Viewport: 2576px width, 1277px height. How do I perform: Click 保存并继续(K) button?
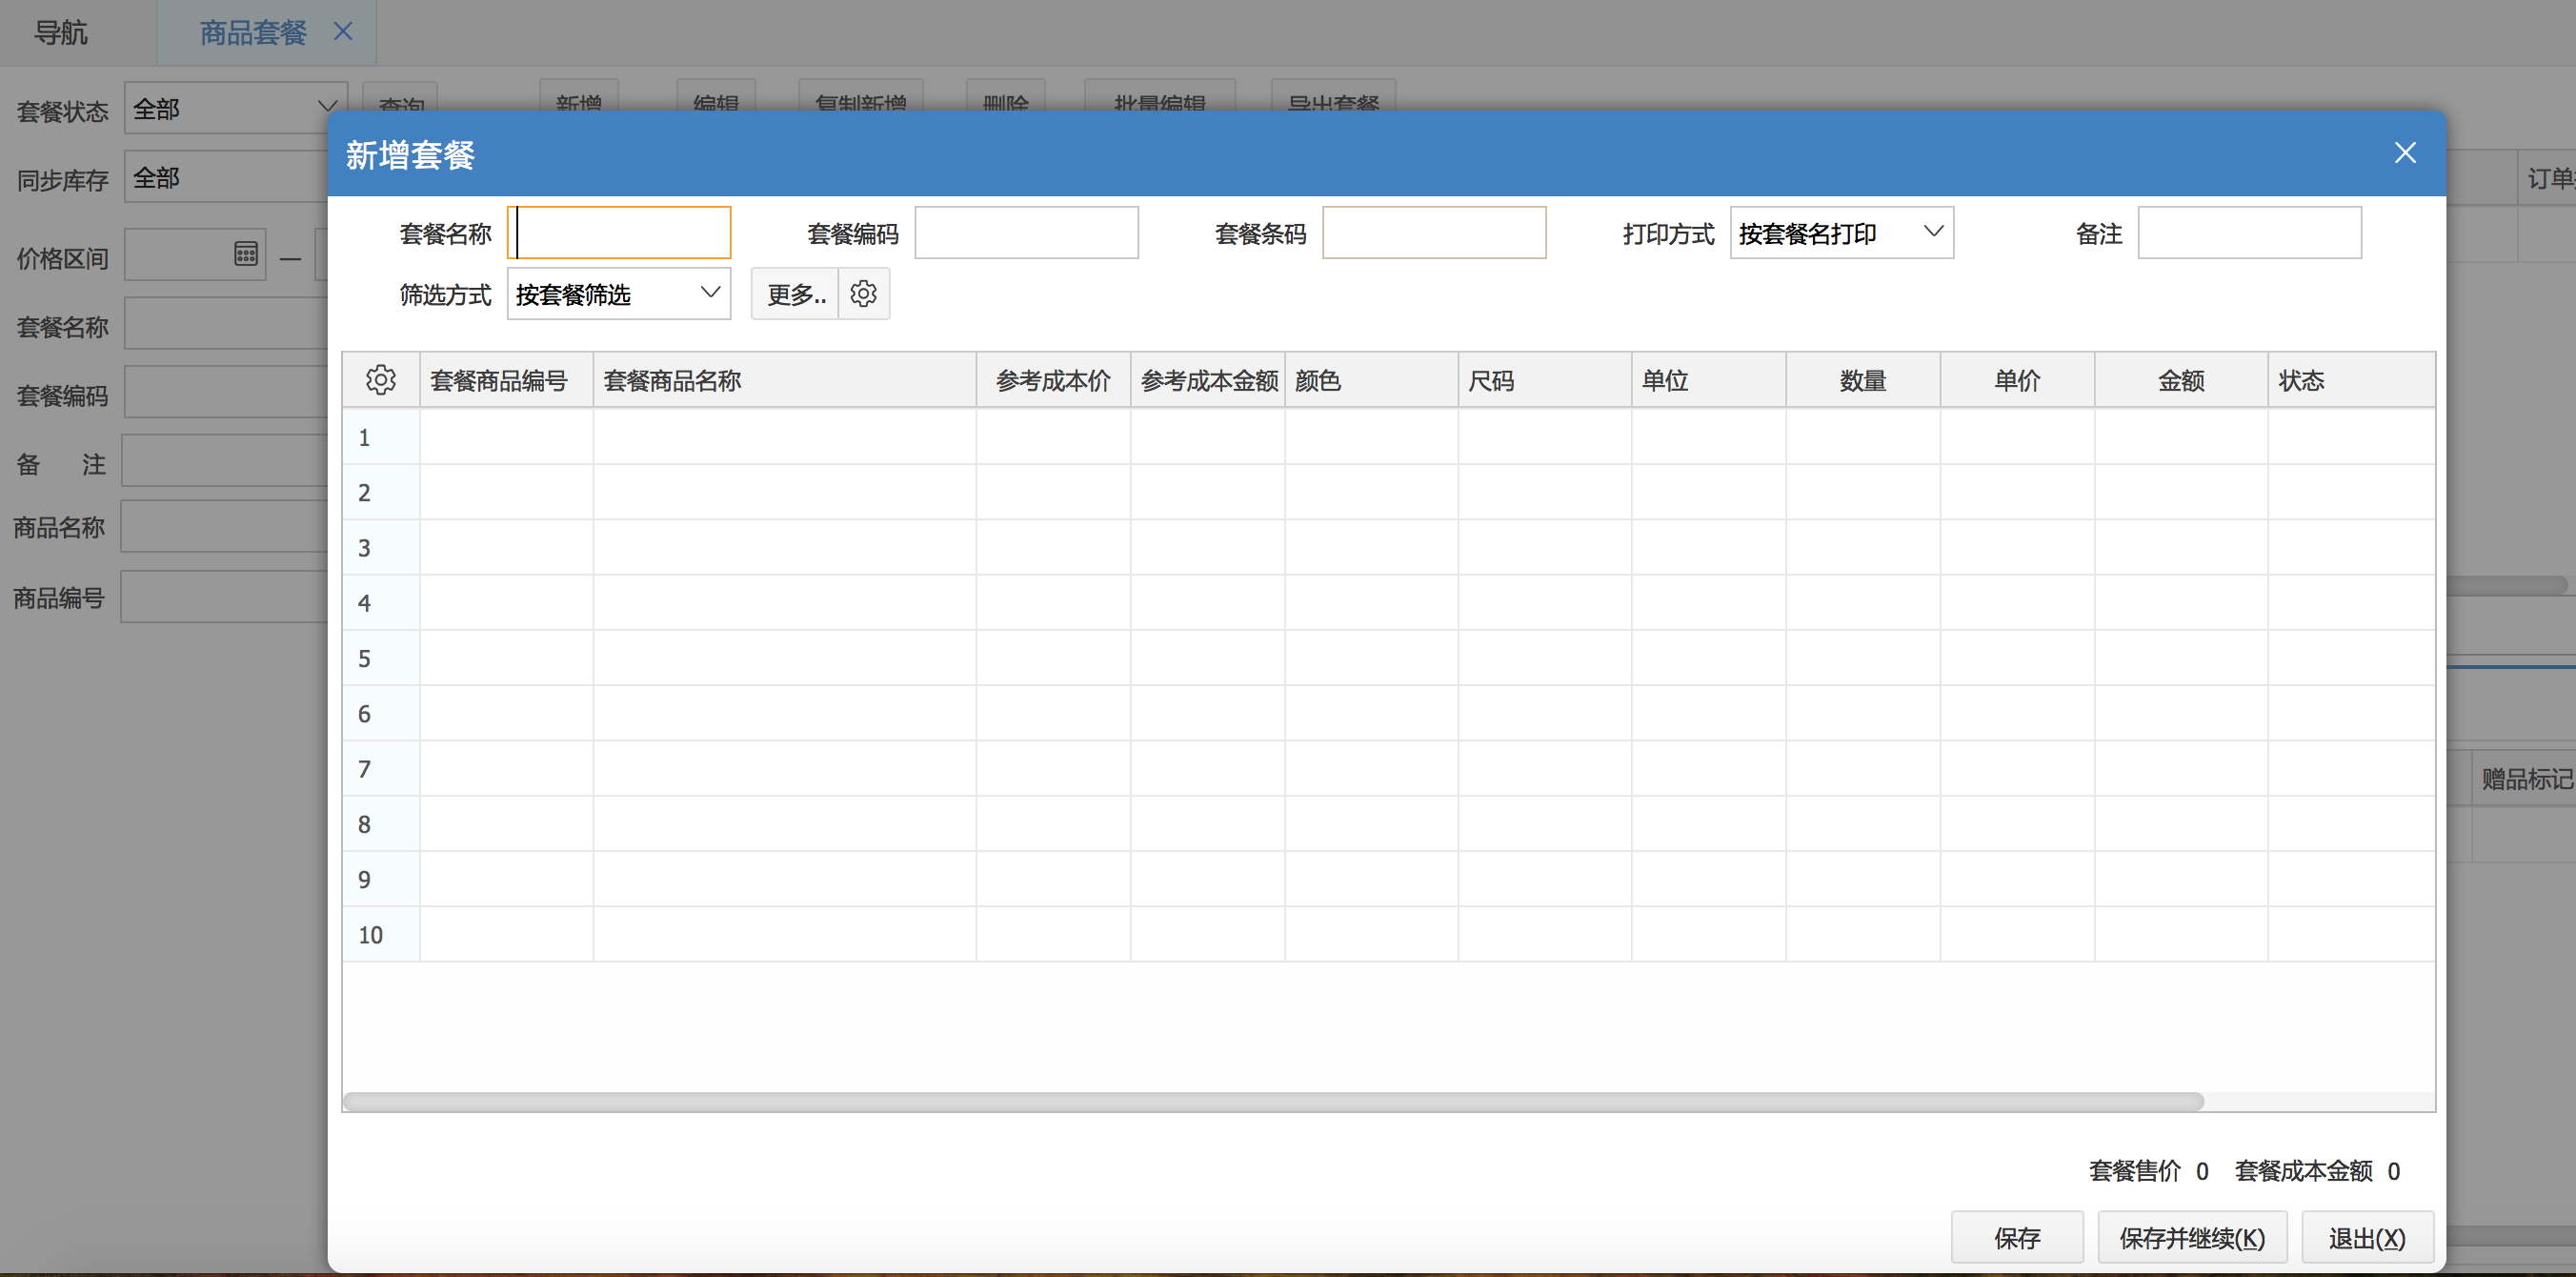pos(2191,1238)
